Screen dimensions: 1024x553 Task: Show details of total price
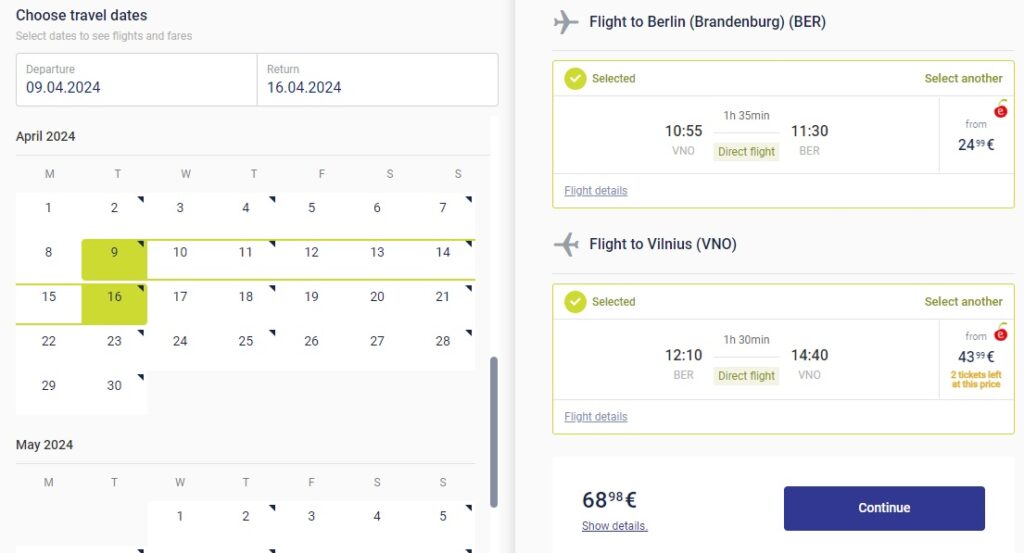pyautogui.click(x=614, y=526)
